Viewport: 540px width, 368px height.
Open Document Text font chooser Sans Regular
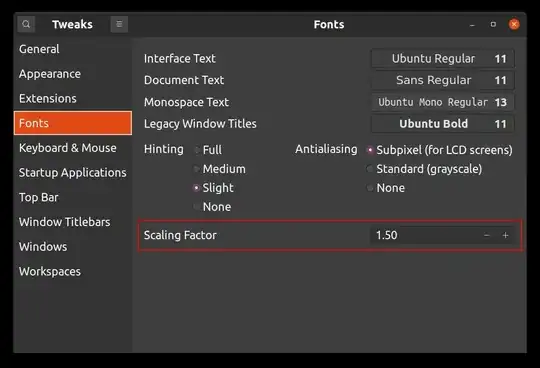click(x=443, y=81)
